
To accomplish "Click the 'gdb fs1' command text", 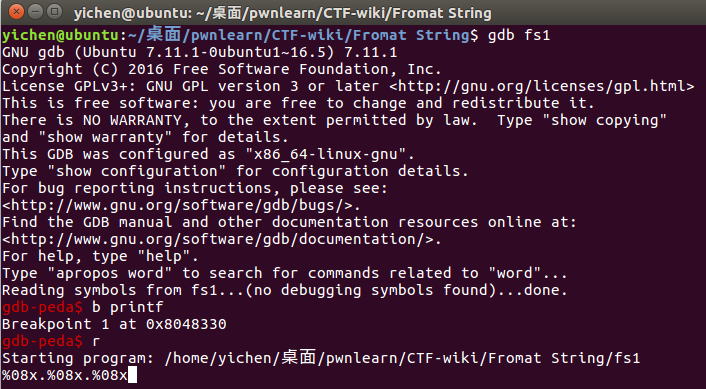I will tap(519, 35).
